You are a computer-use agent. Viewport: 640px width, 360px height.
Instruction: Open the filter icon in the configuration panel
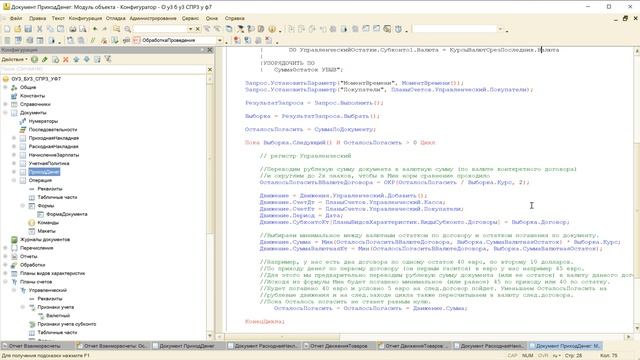click(108, 60)
